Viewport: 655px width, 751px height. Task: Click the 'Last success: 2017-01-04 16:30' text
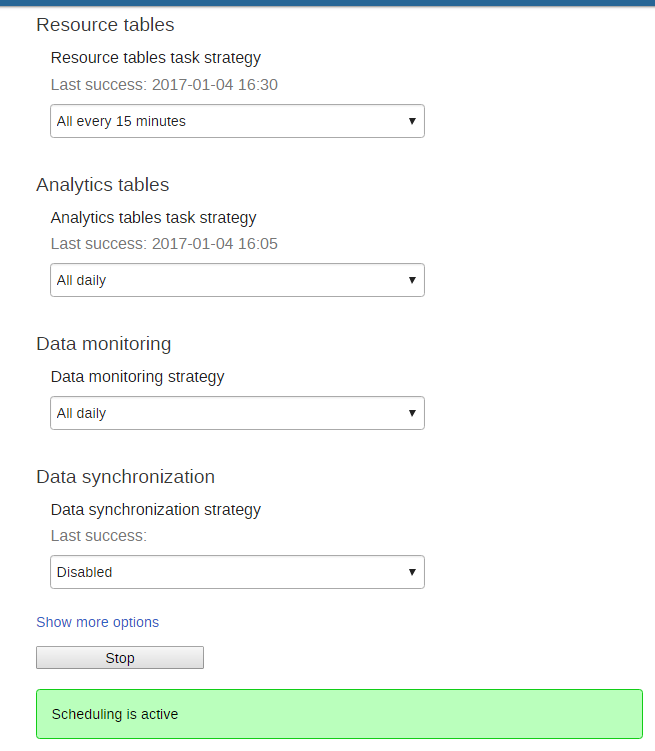pos(164,85)
